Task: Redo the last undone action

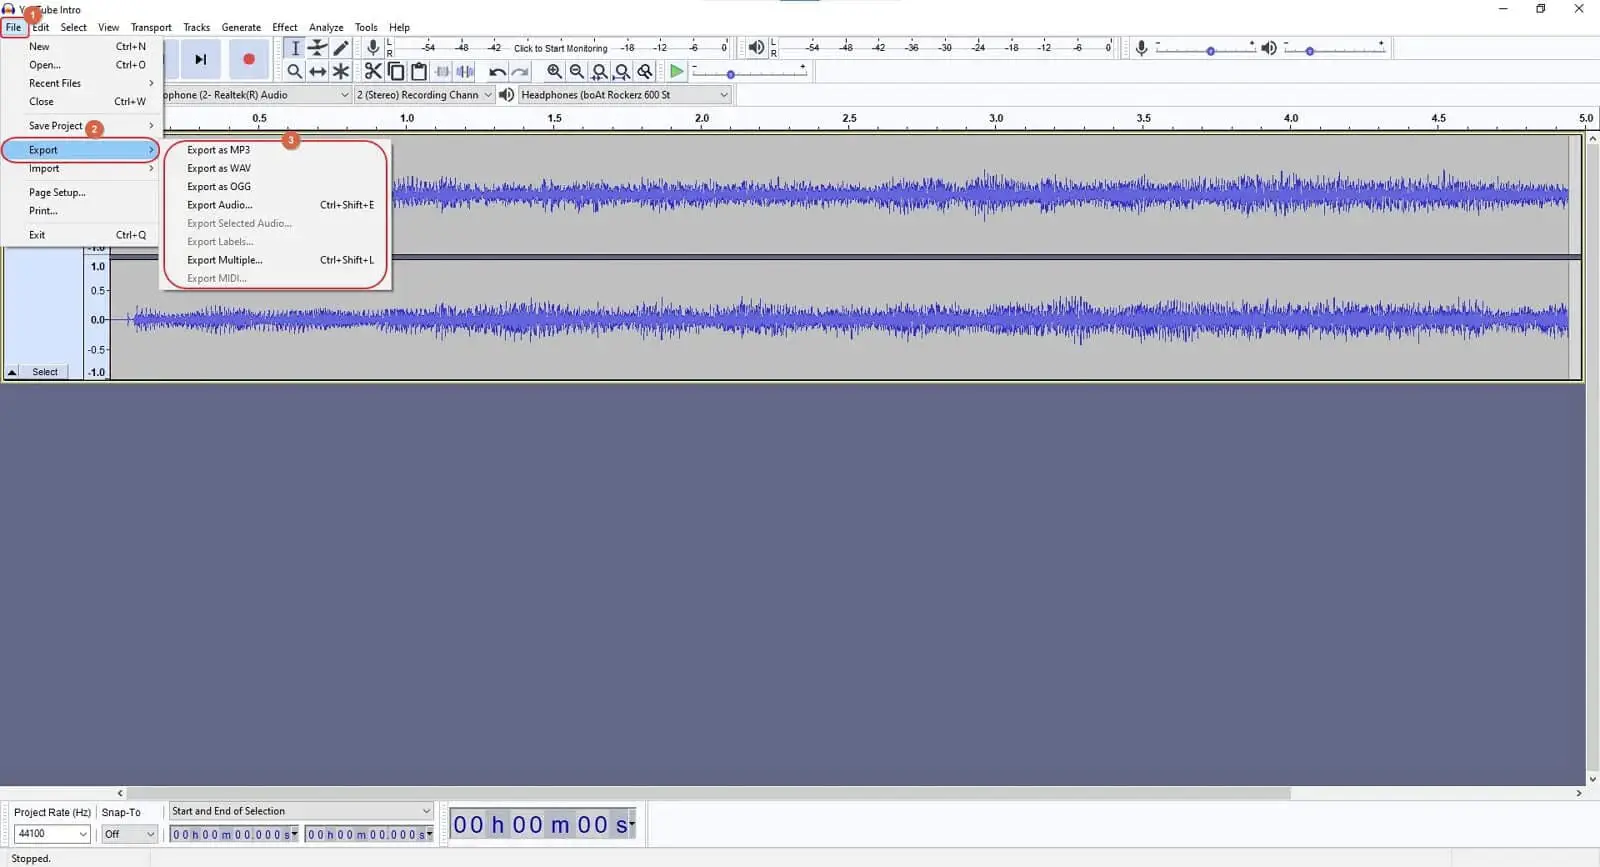Action: (520, 71)
